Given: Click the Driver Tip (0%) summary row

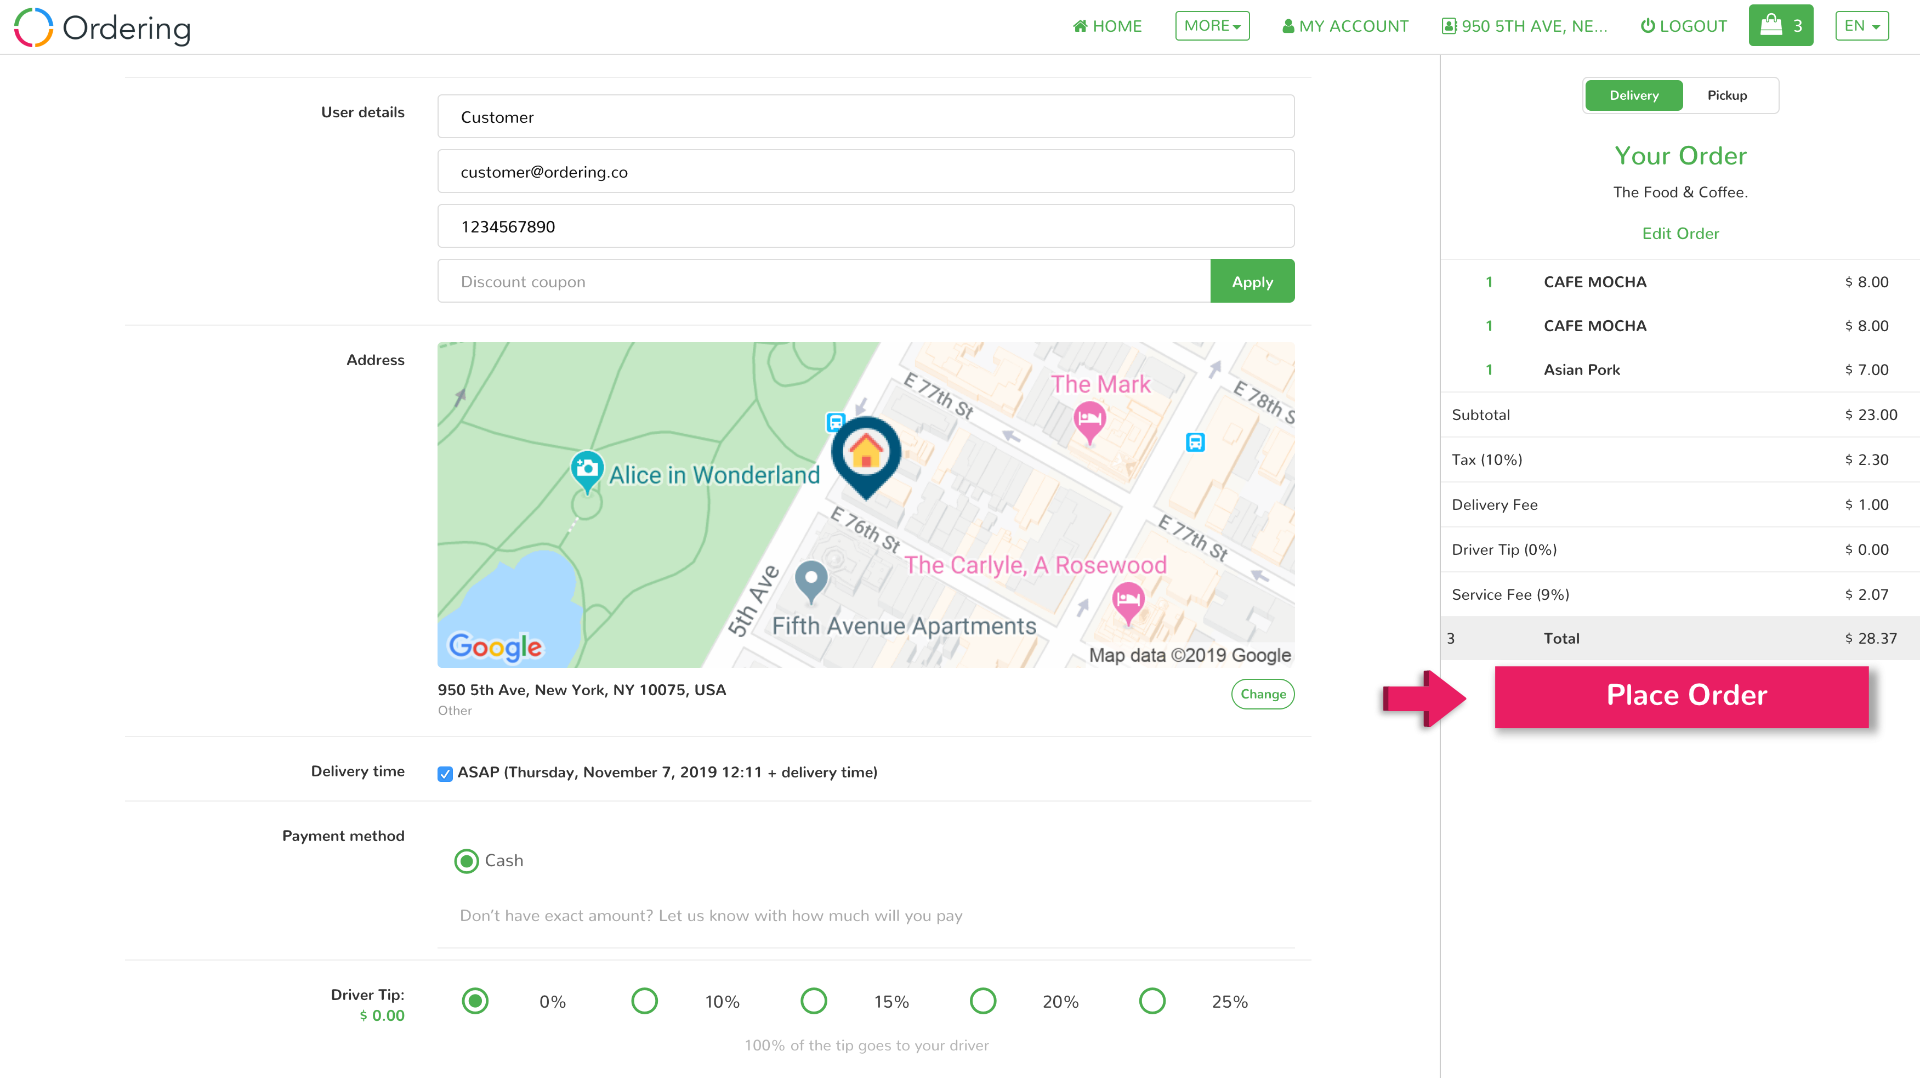Looking at the screenshot, I should [x=1680, y=549].
